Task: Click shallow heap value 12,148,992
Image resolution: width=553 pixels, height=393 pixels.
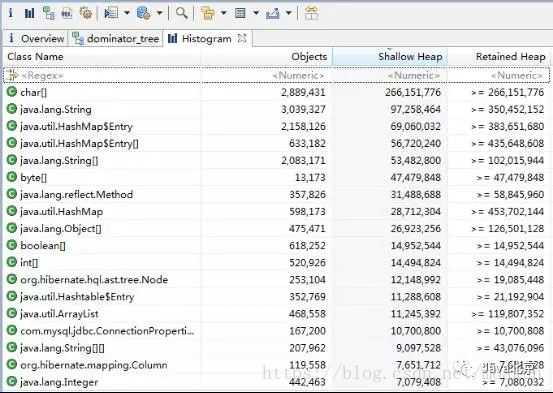Action: coord(415,280)
